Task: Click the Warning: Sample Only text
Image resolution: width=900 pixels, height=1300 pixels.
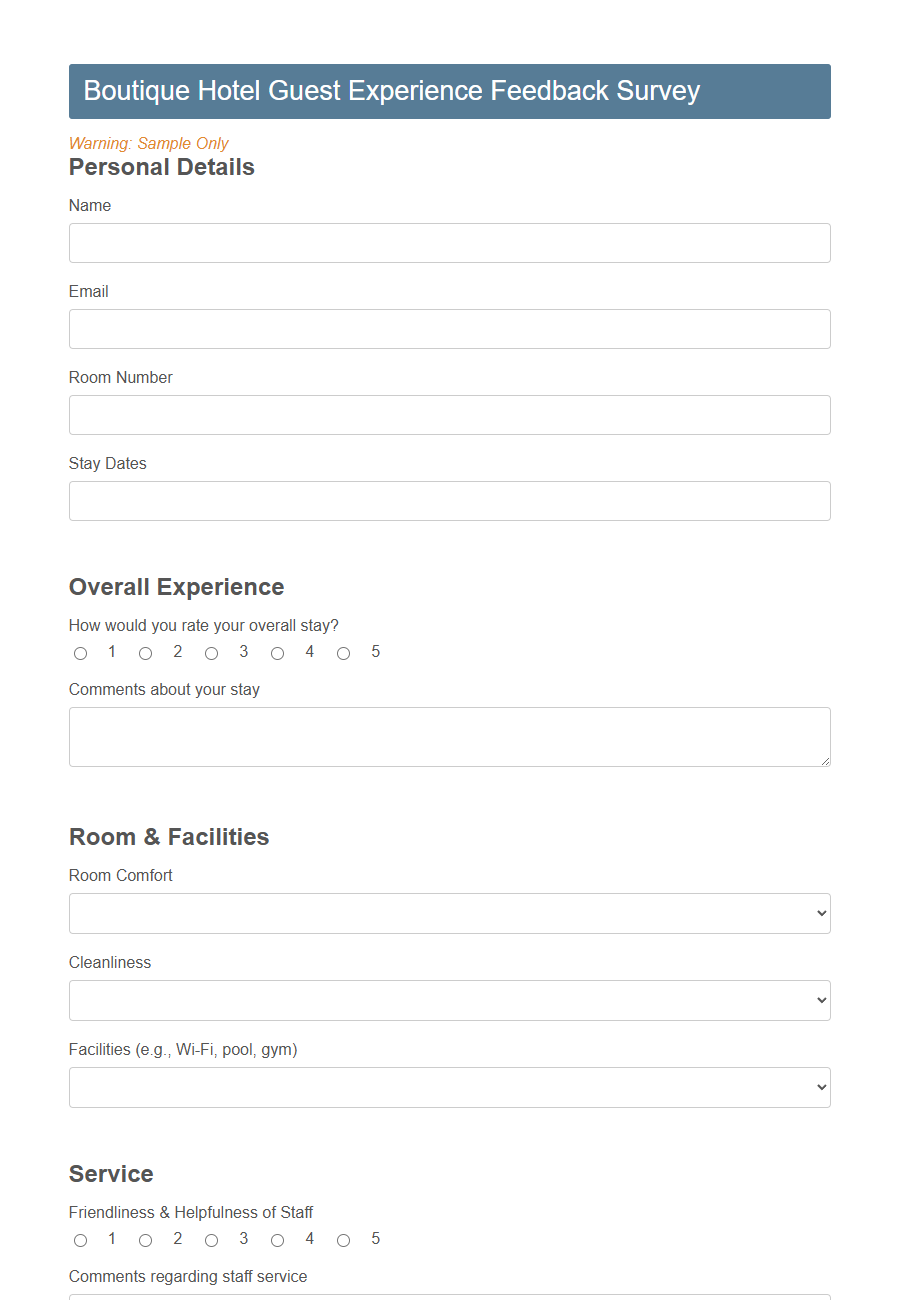Action: click(148, 143)
